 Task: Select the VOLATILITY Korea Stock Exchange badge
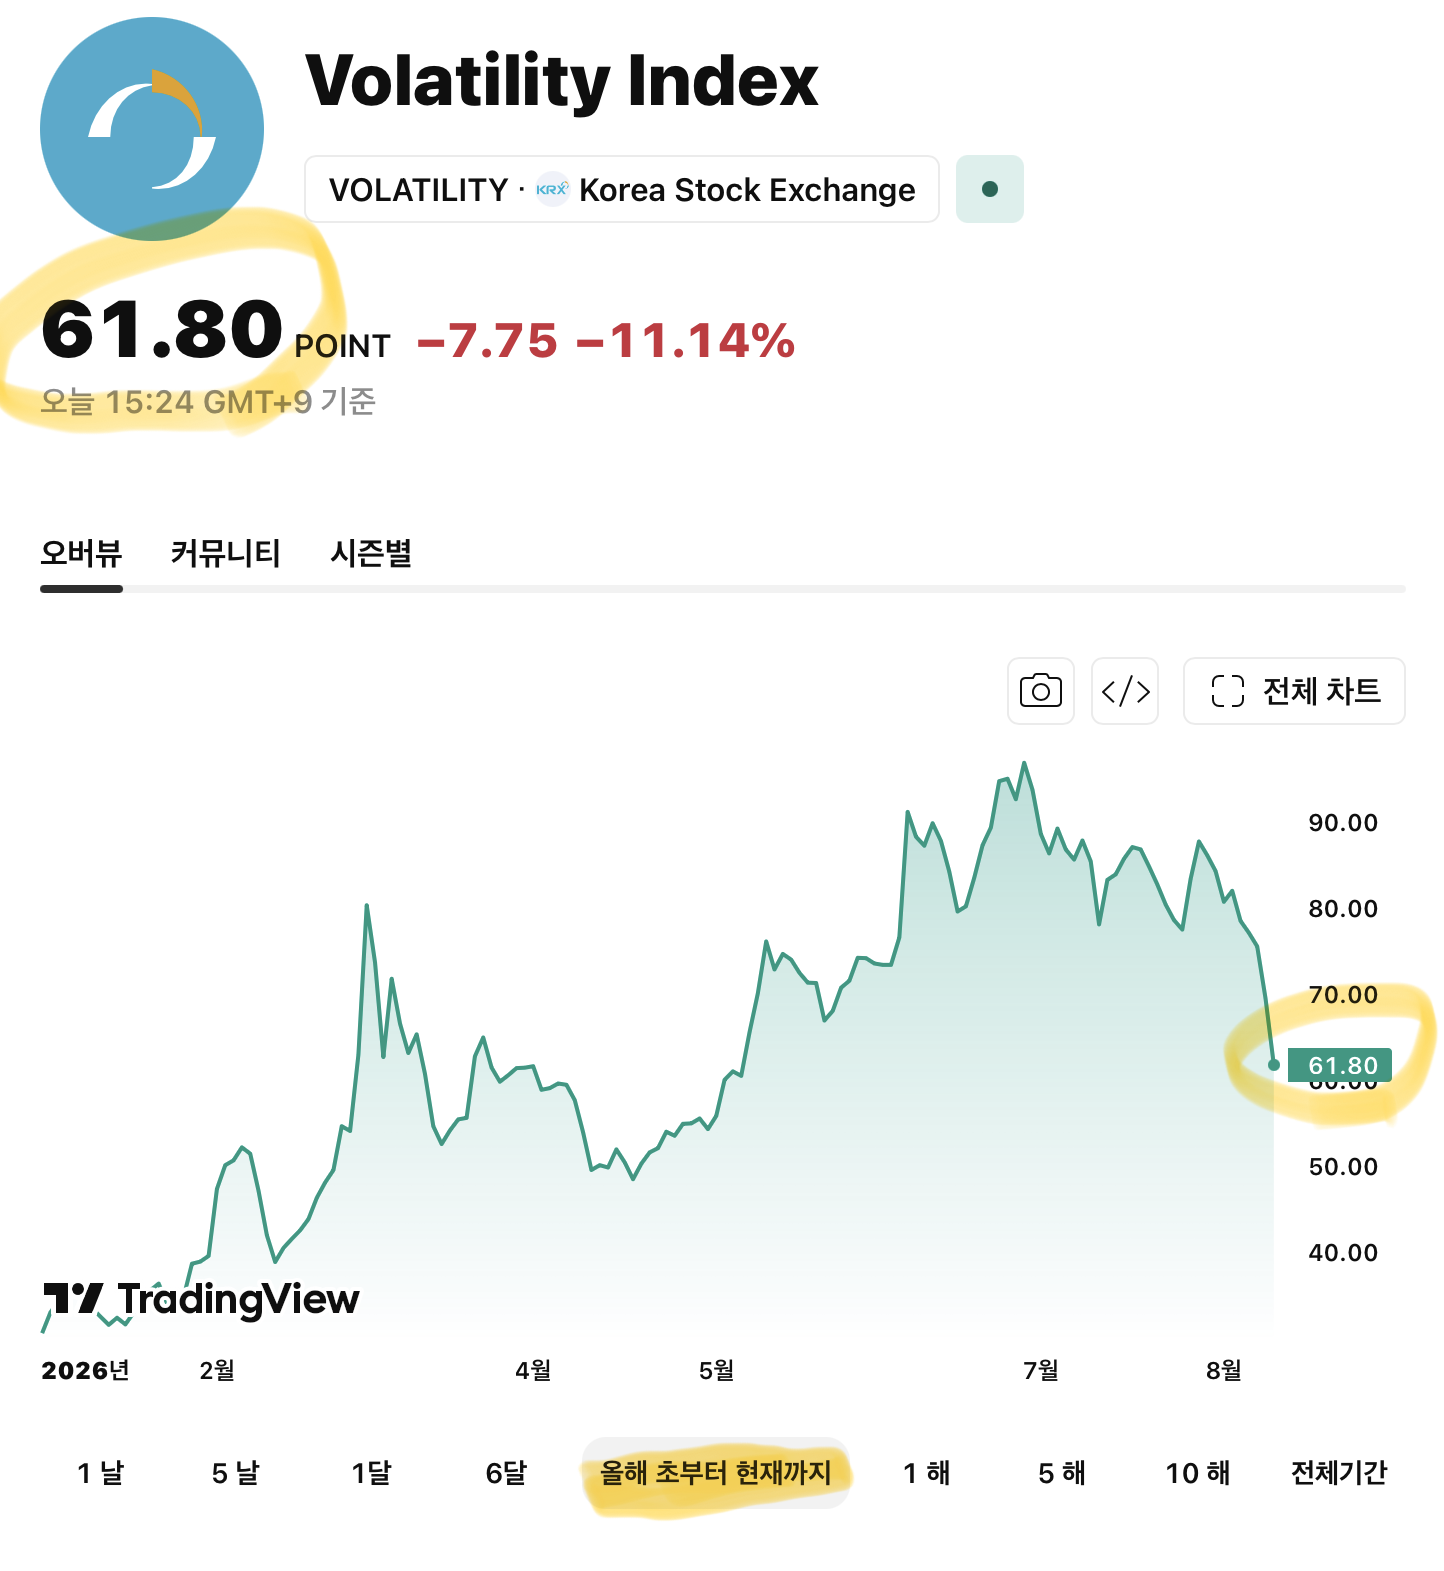621,189
